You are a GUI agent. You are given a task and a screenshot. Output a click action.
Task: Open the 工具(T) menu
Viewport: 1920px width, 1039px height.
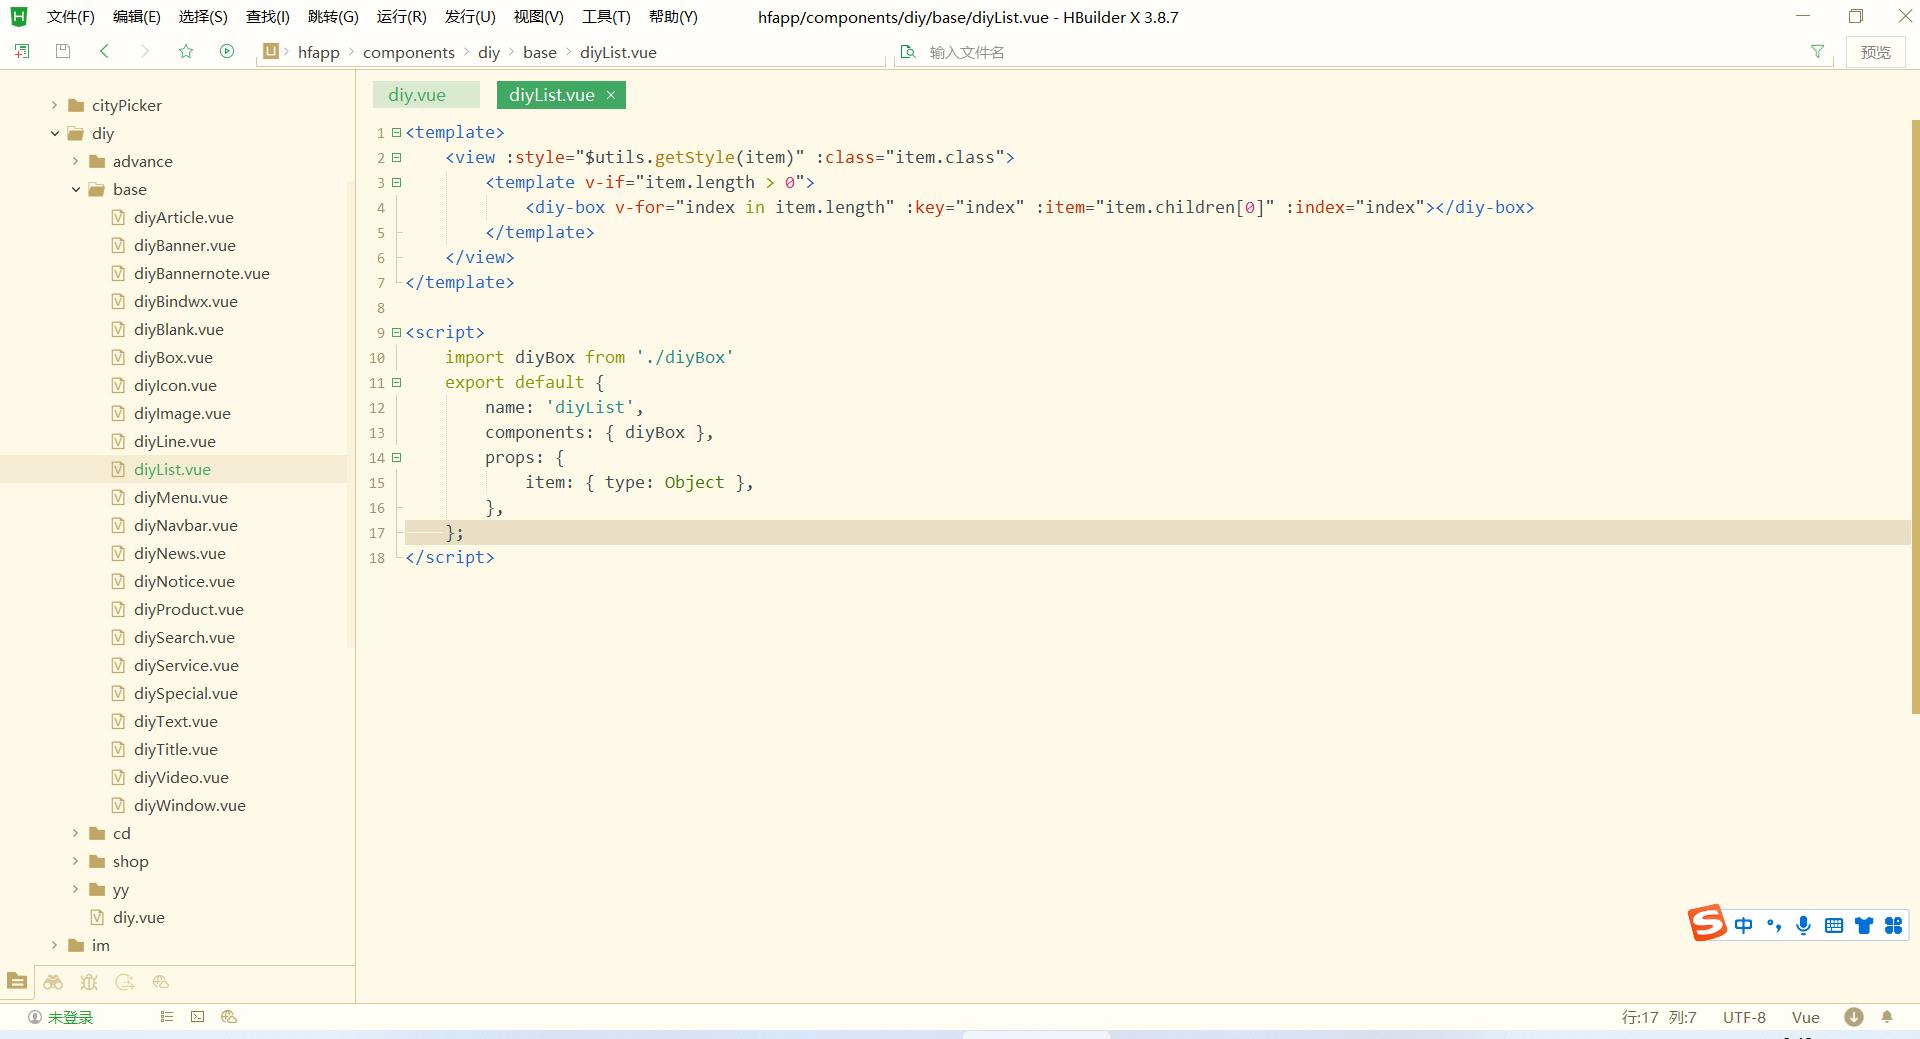(x=607, y=17)
